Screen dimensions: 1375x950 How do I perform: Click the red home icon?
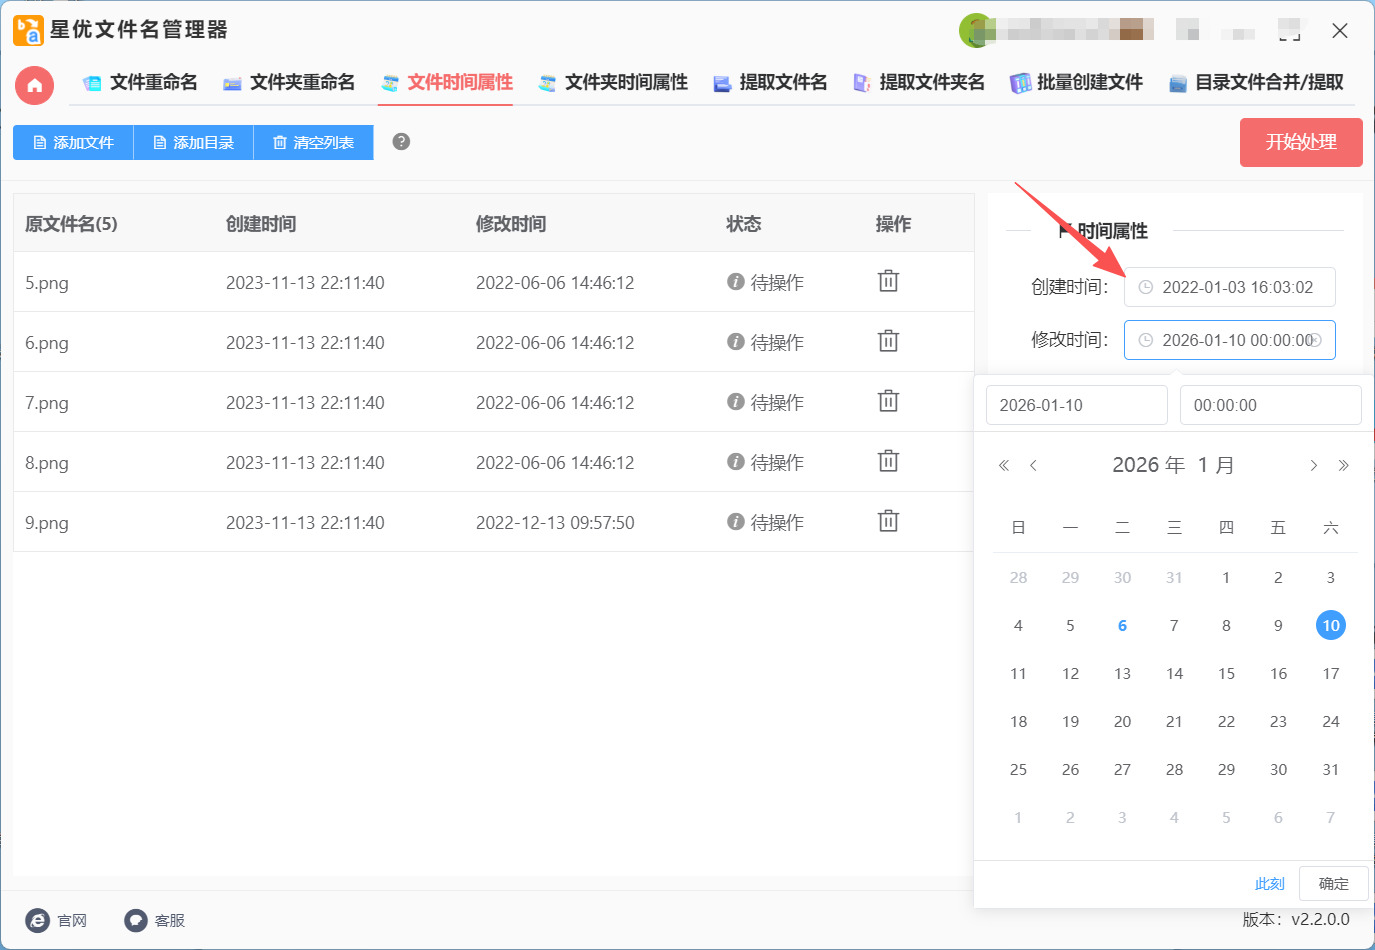pyautogui.click(x=34, y=85)
